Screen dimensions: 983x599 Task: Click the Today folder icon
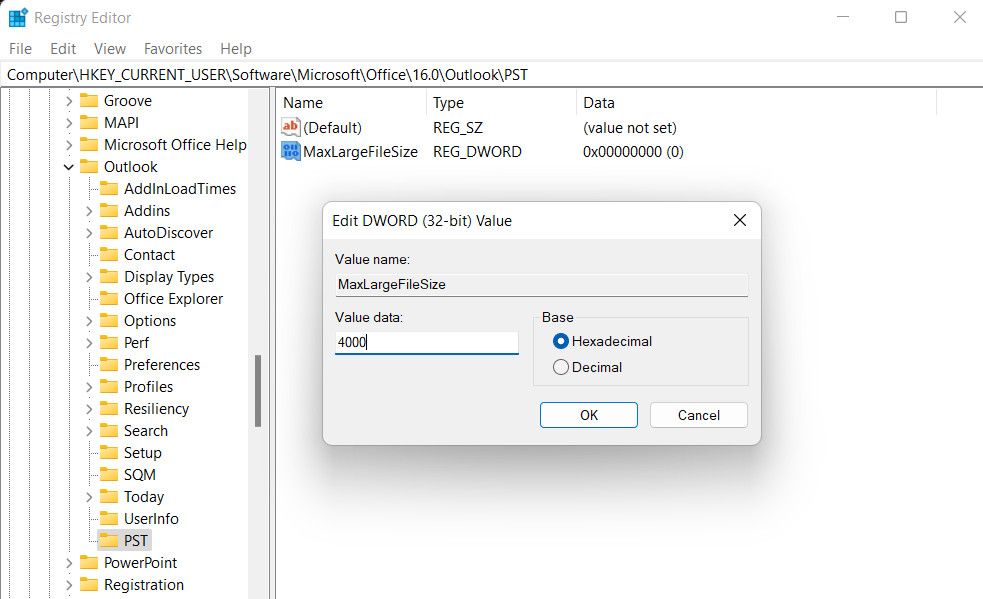[x=109, y=496]
